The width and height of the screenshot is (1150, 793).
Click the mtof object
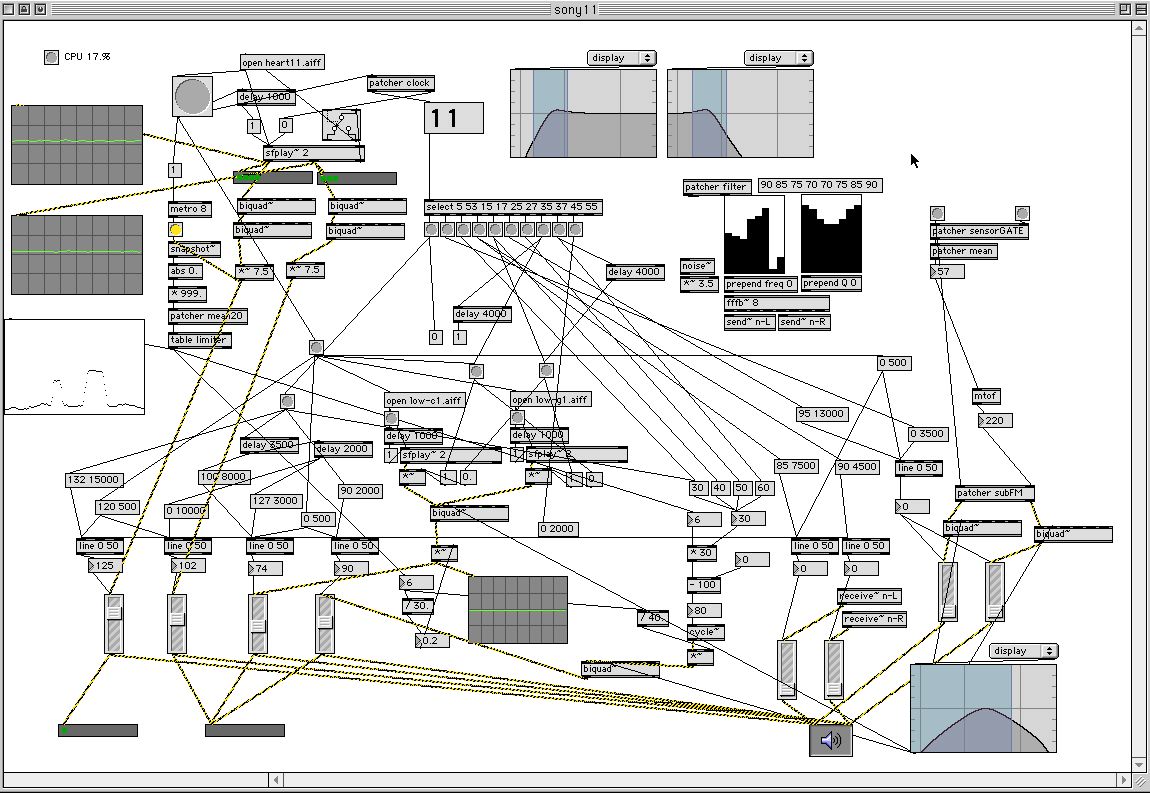point(986,396)
